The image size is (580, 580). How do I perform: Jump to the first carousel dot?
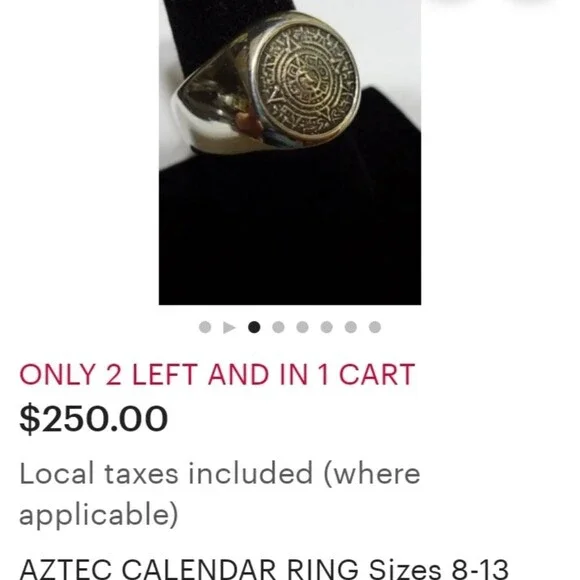(x=205, y=327)
